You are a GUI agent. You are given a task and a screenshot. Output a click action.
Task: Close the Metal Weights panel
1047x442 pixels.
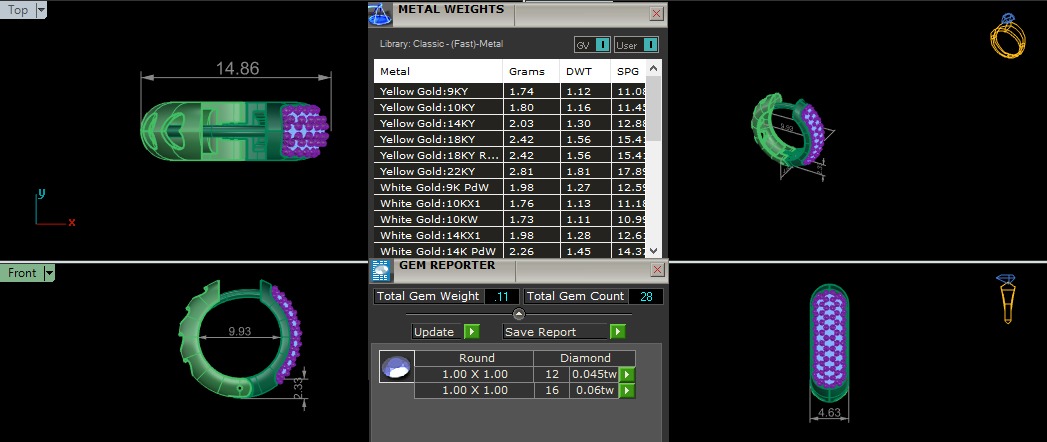tap(656, 13)
